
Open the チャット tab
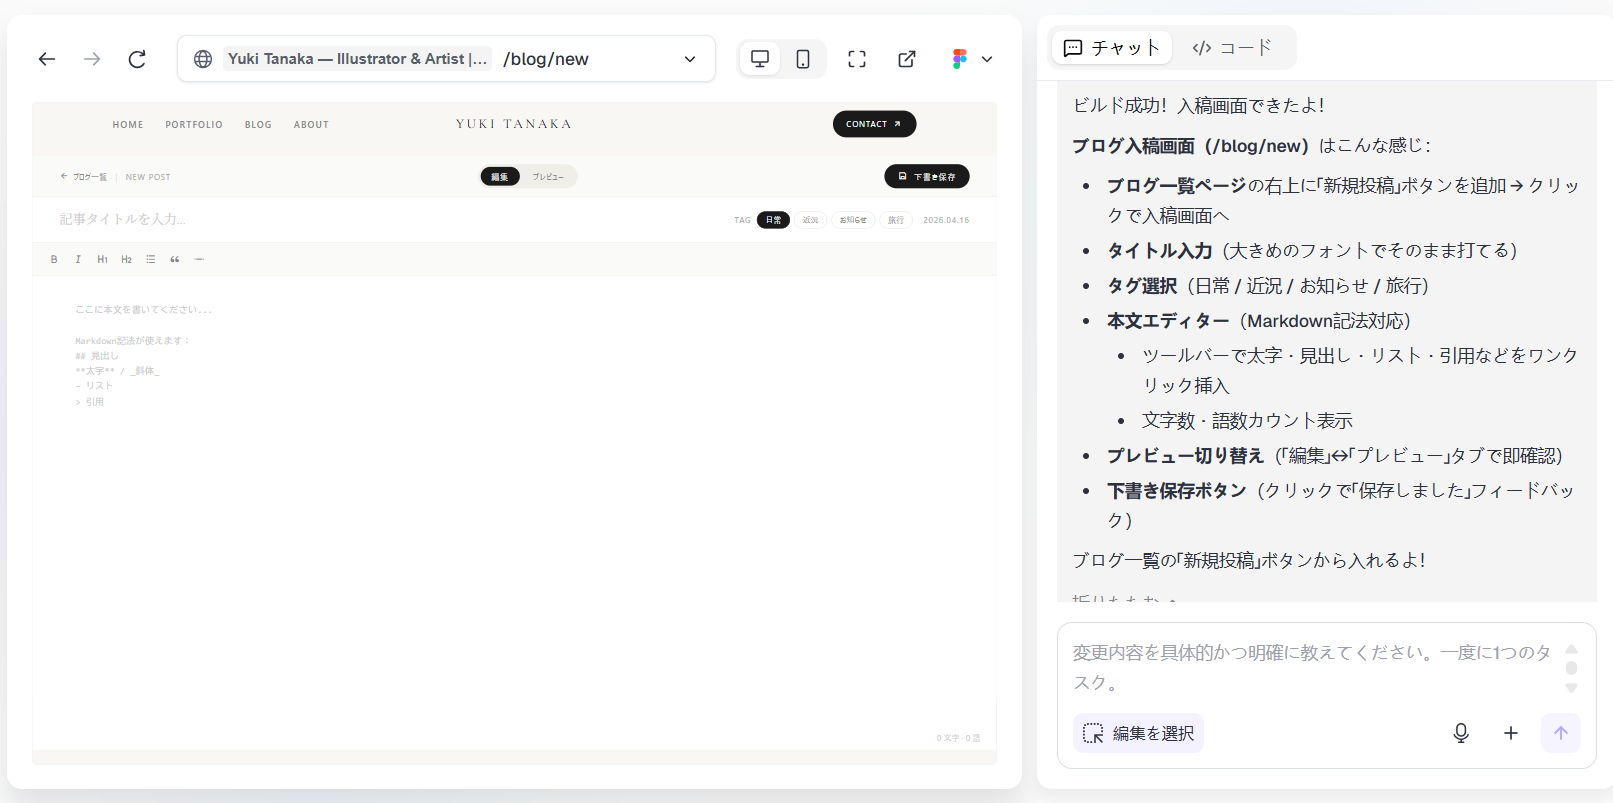click(1112, 48)
